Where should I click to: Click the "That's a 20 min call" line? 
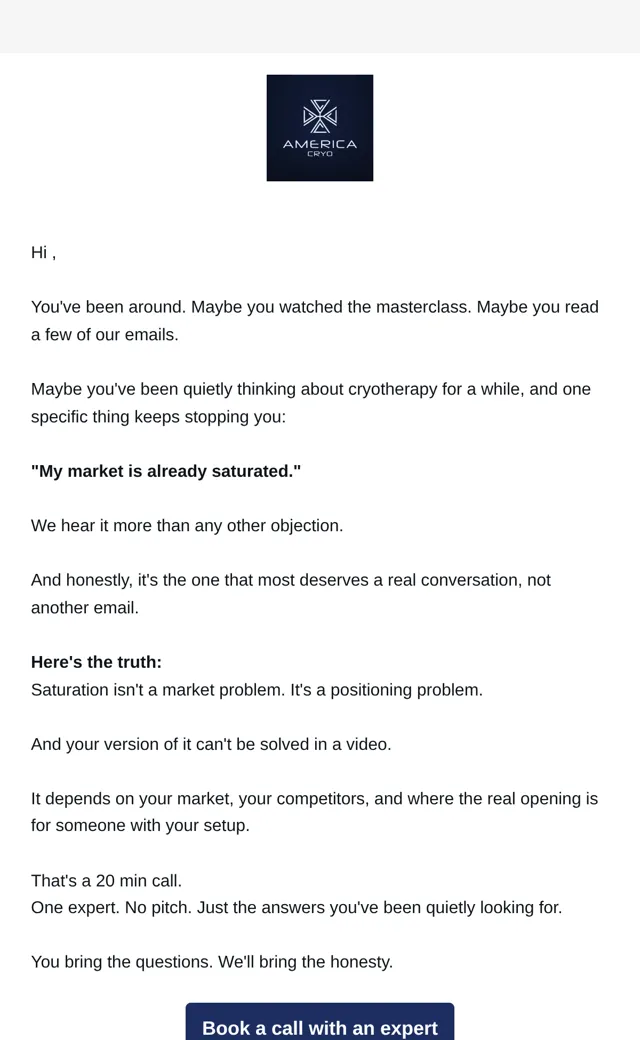pyautogui.click(x=106, y=881)
